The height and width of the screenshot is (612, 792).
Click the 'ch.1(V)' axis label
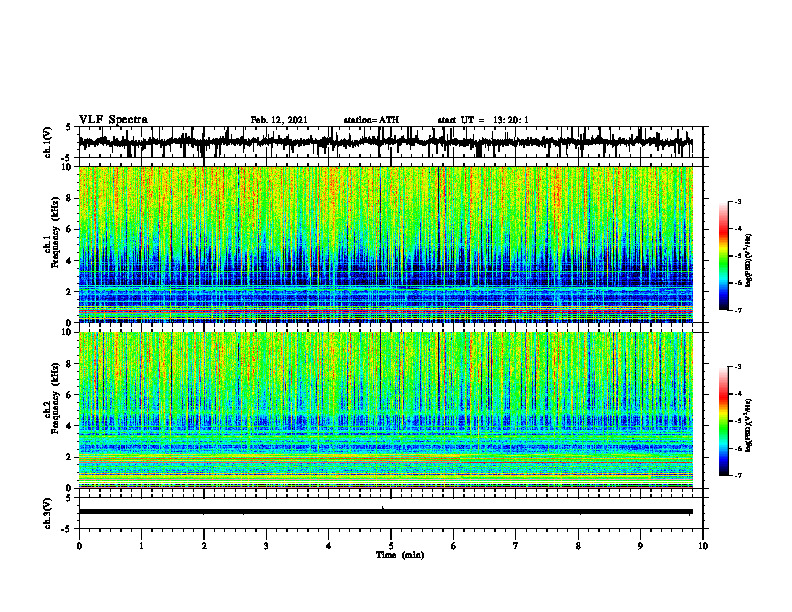47,142
